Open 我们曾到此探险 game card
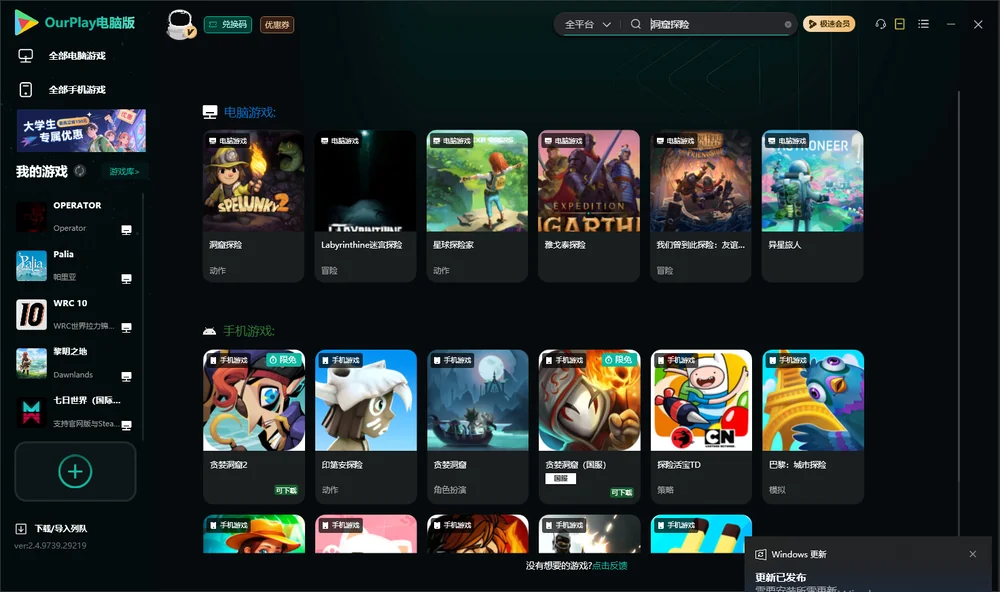This screenshot has width=1000, height=592. (701, 206)
